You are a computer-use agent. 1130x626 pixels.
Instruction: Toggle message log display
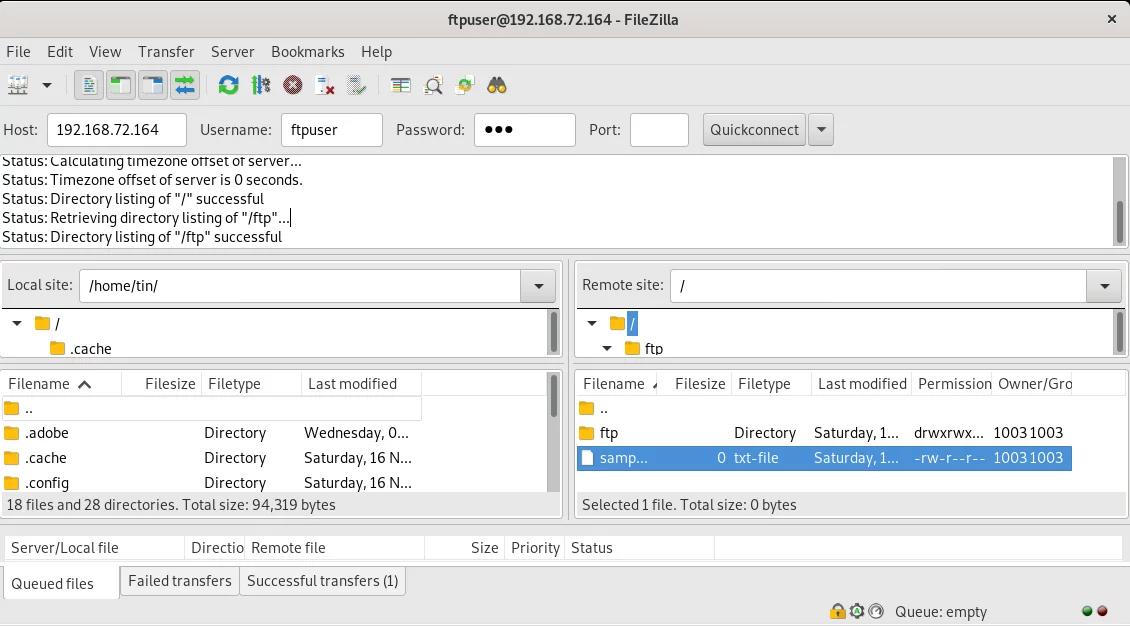click(x=89, y=86)
